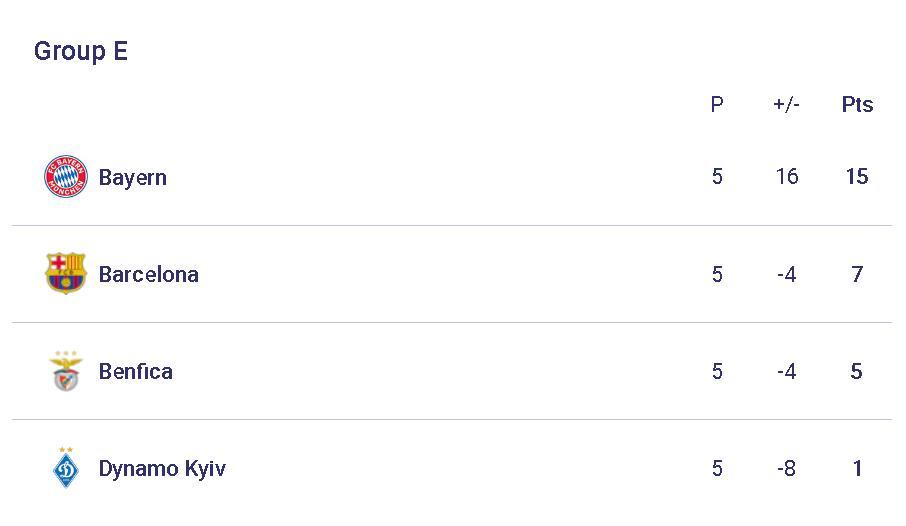Click the Bayern Munich club crest

tap(66, 176)
